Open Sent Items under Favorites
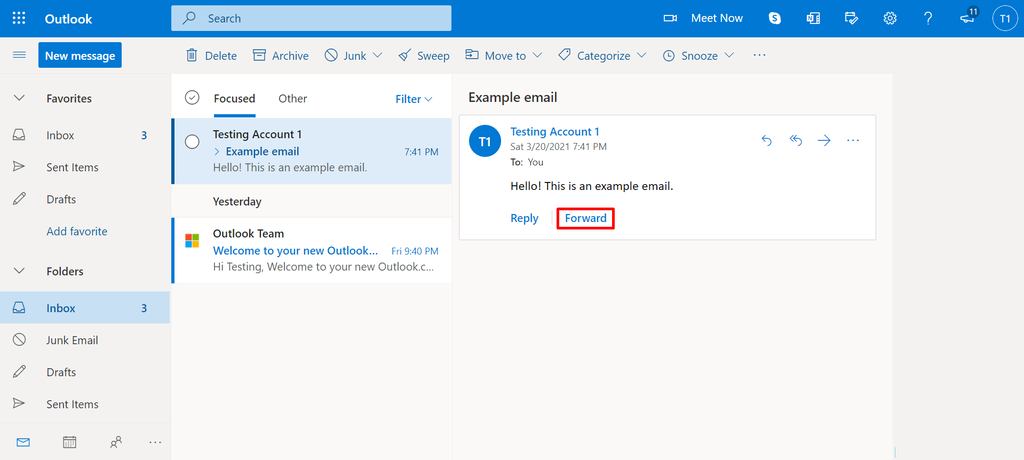The width and height of the screenshot is (1024, 460). coord(85,167)
